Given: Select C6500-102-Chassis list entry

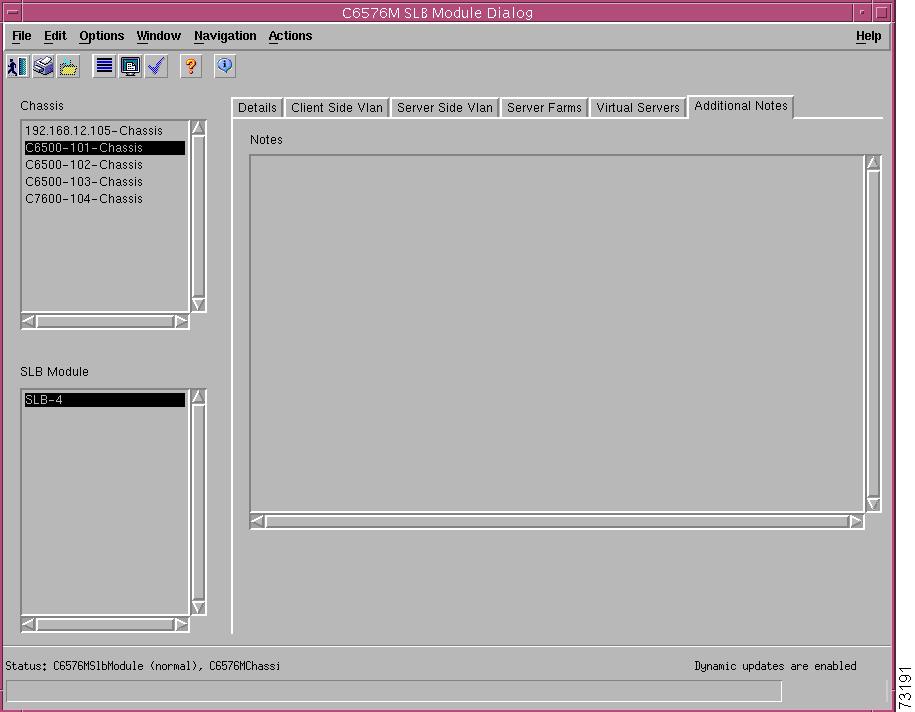Looking at the screenshot, I should click(104, 165).
